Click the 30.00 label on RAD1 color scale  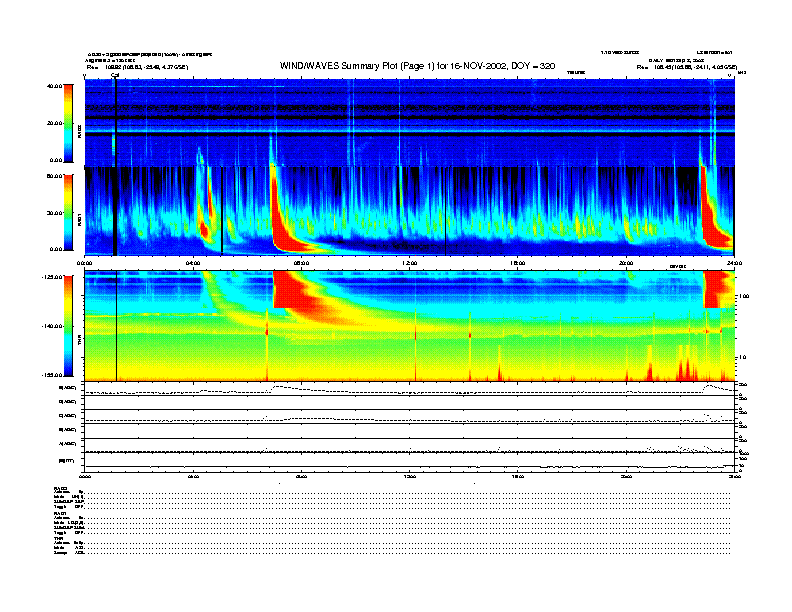click(54, 213)
